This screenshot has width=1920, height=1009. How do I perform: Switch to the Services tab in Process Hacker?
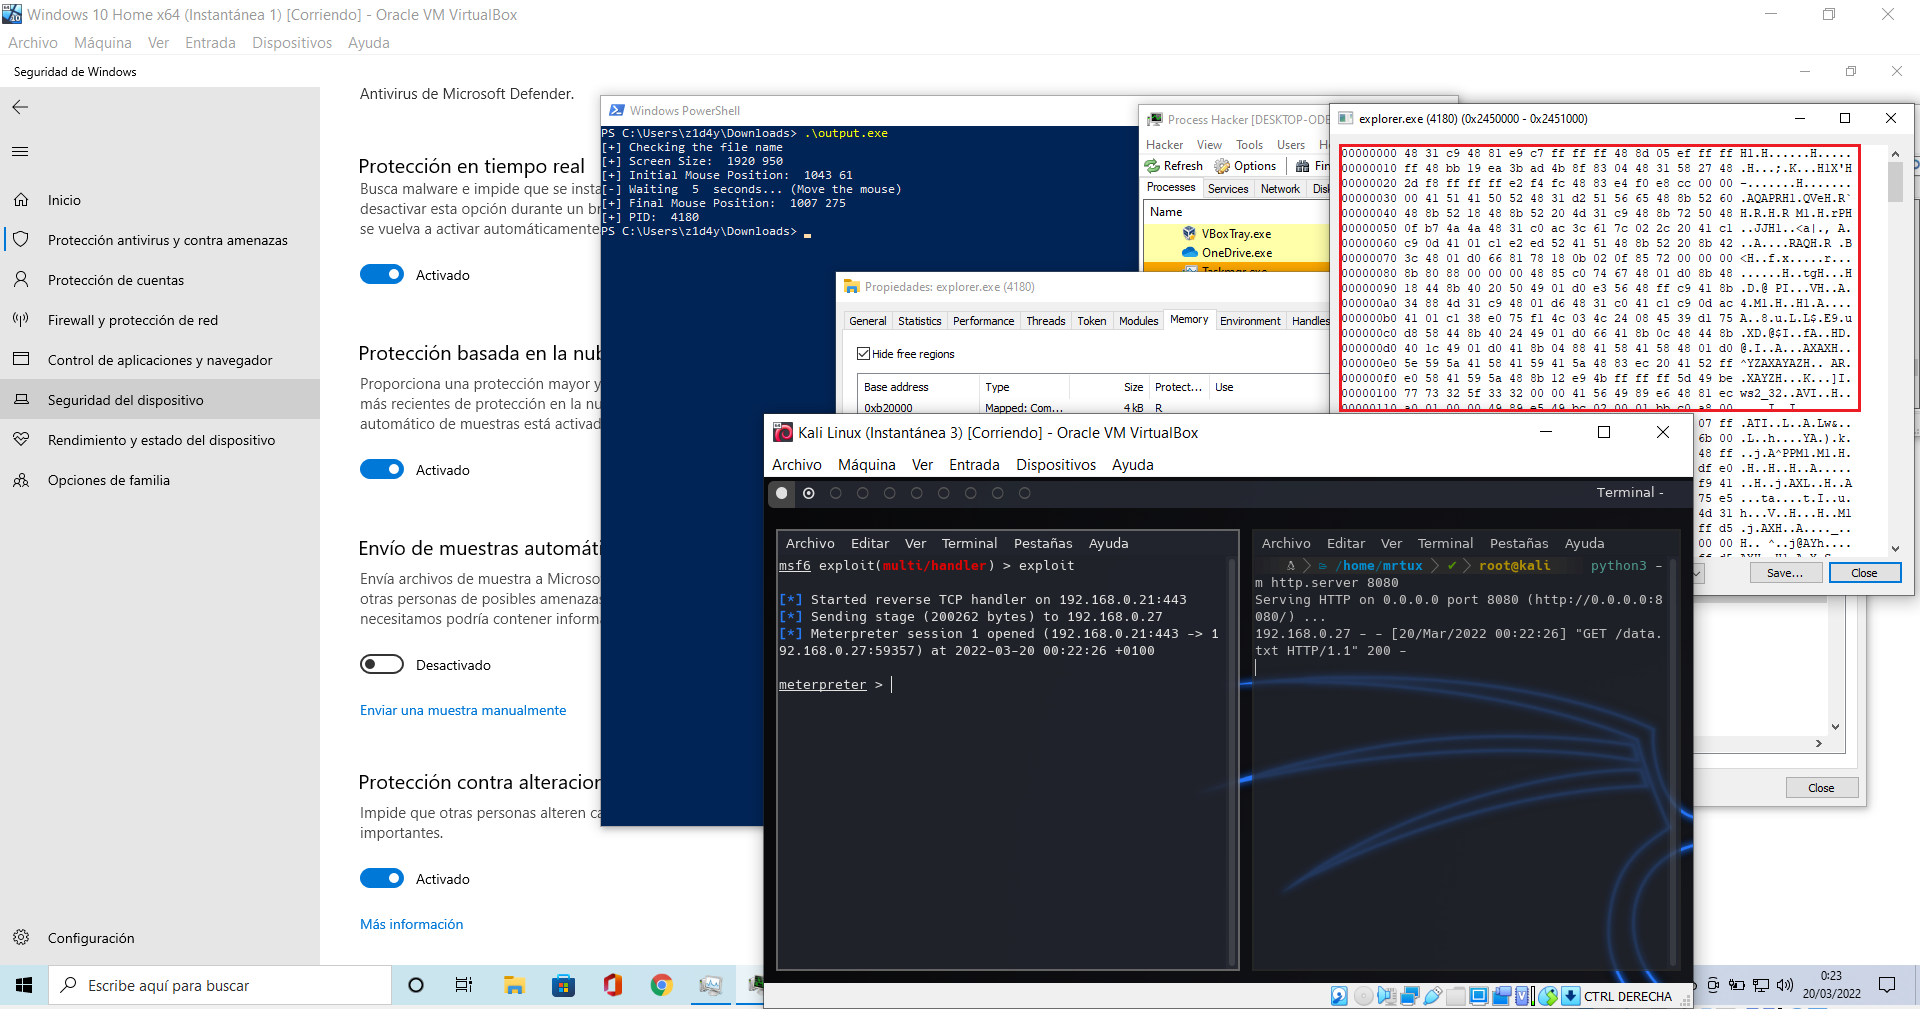pos(1228,189)
